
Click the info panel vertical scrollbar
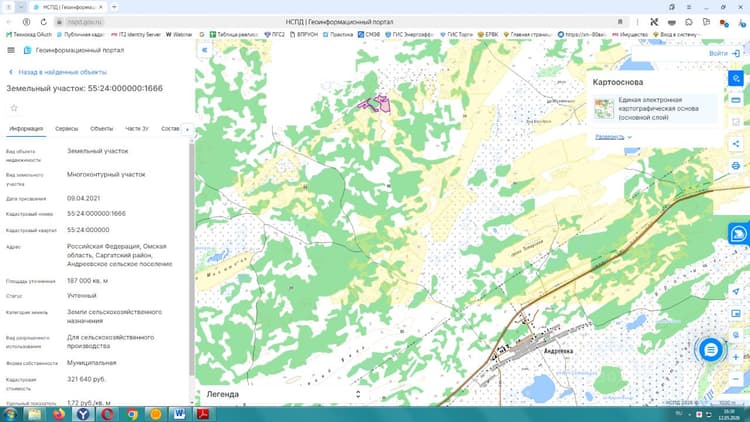click(192, 258)
